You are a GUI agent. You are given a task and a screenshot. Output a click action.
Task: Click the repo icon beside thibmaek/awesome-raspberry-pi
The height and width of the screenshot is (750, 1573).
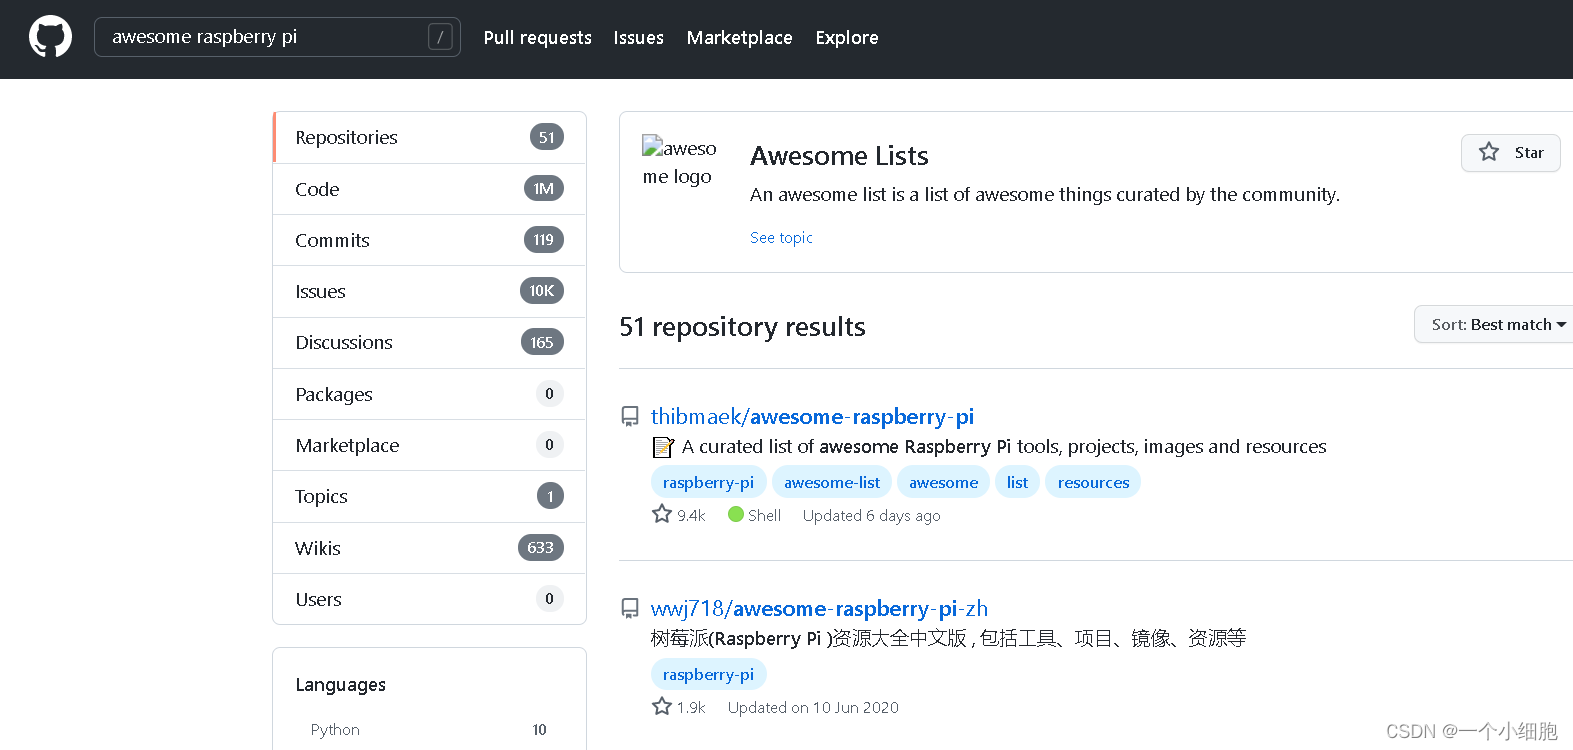(x=630, y=416)
